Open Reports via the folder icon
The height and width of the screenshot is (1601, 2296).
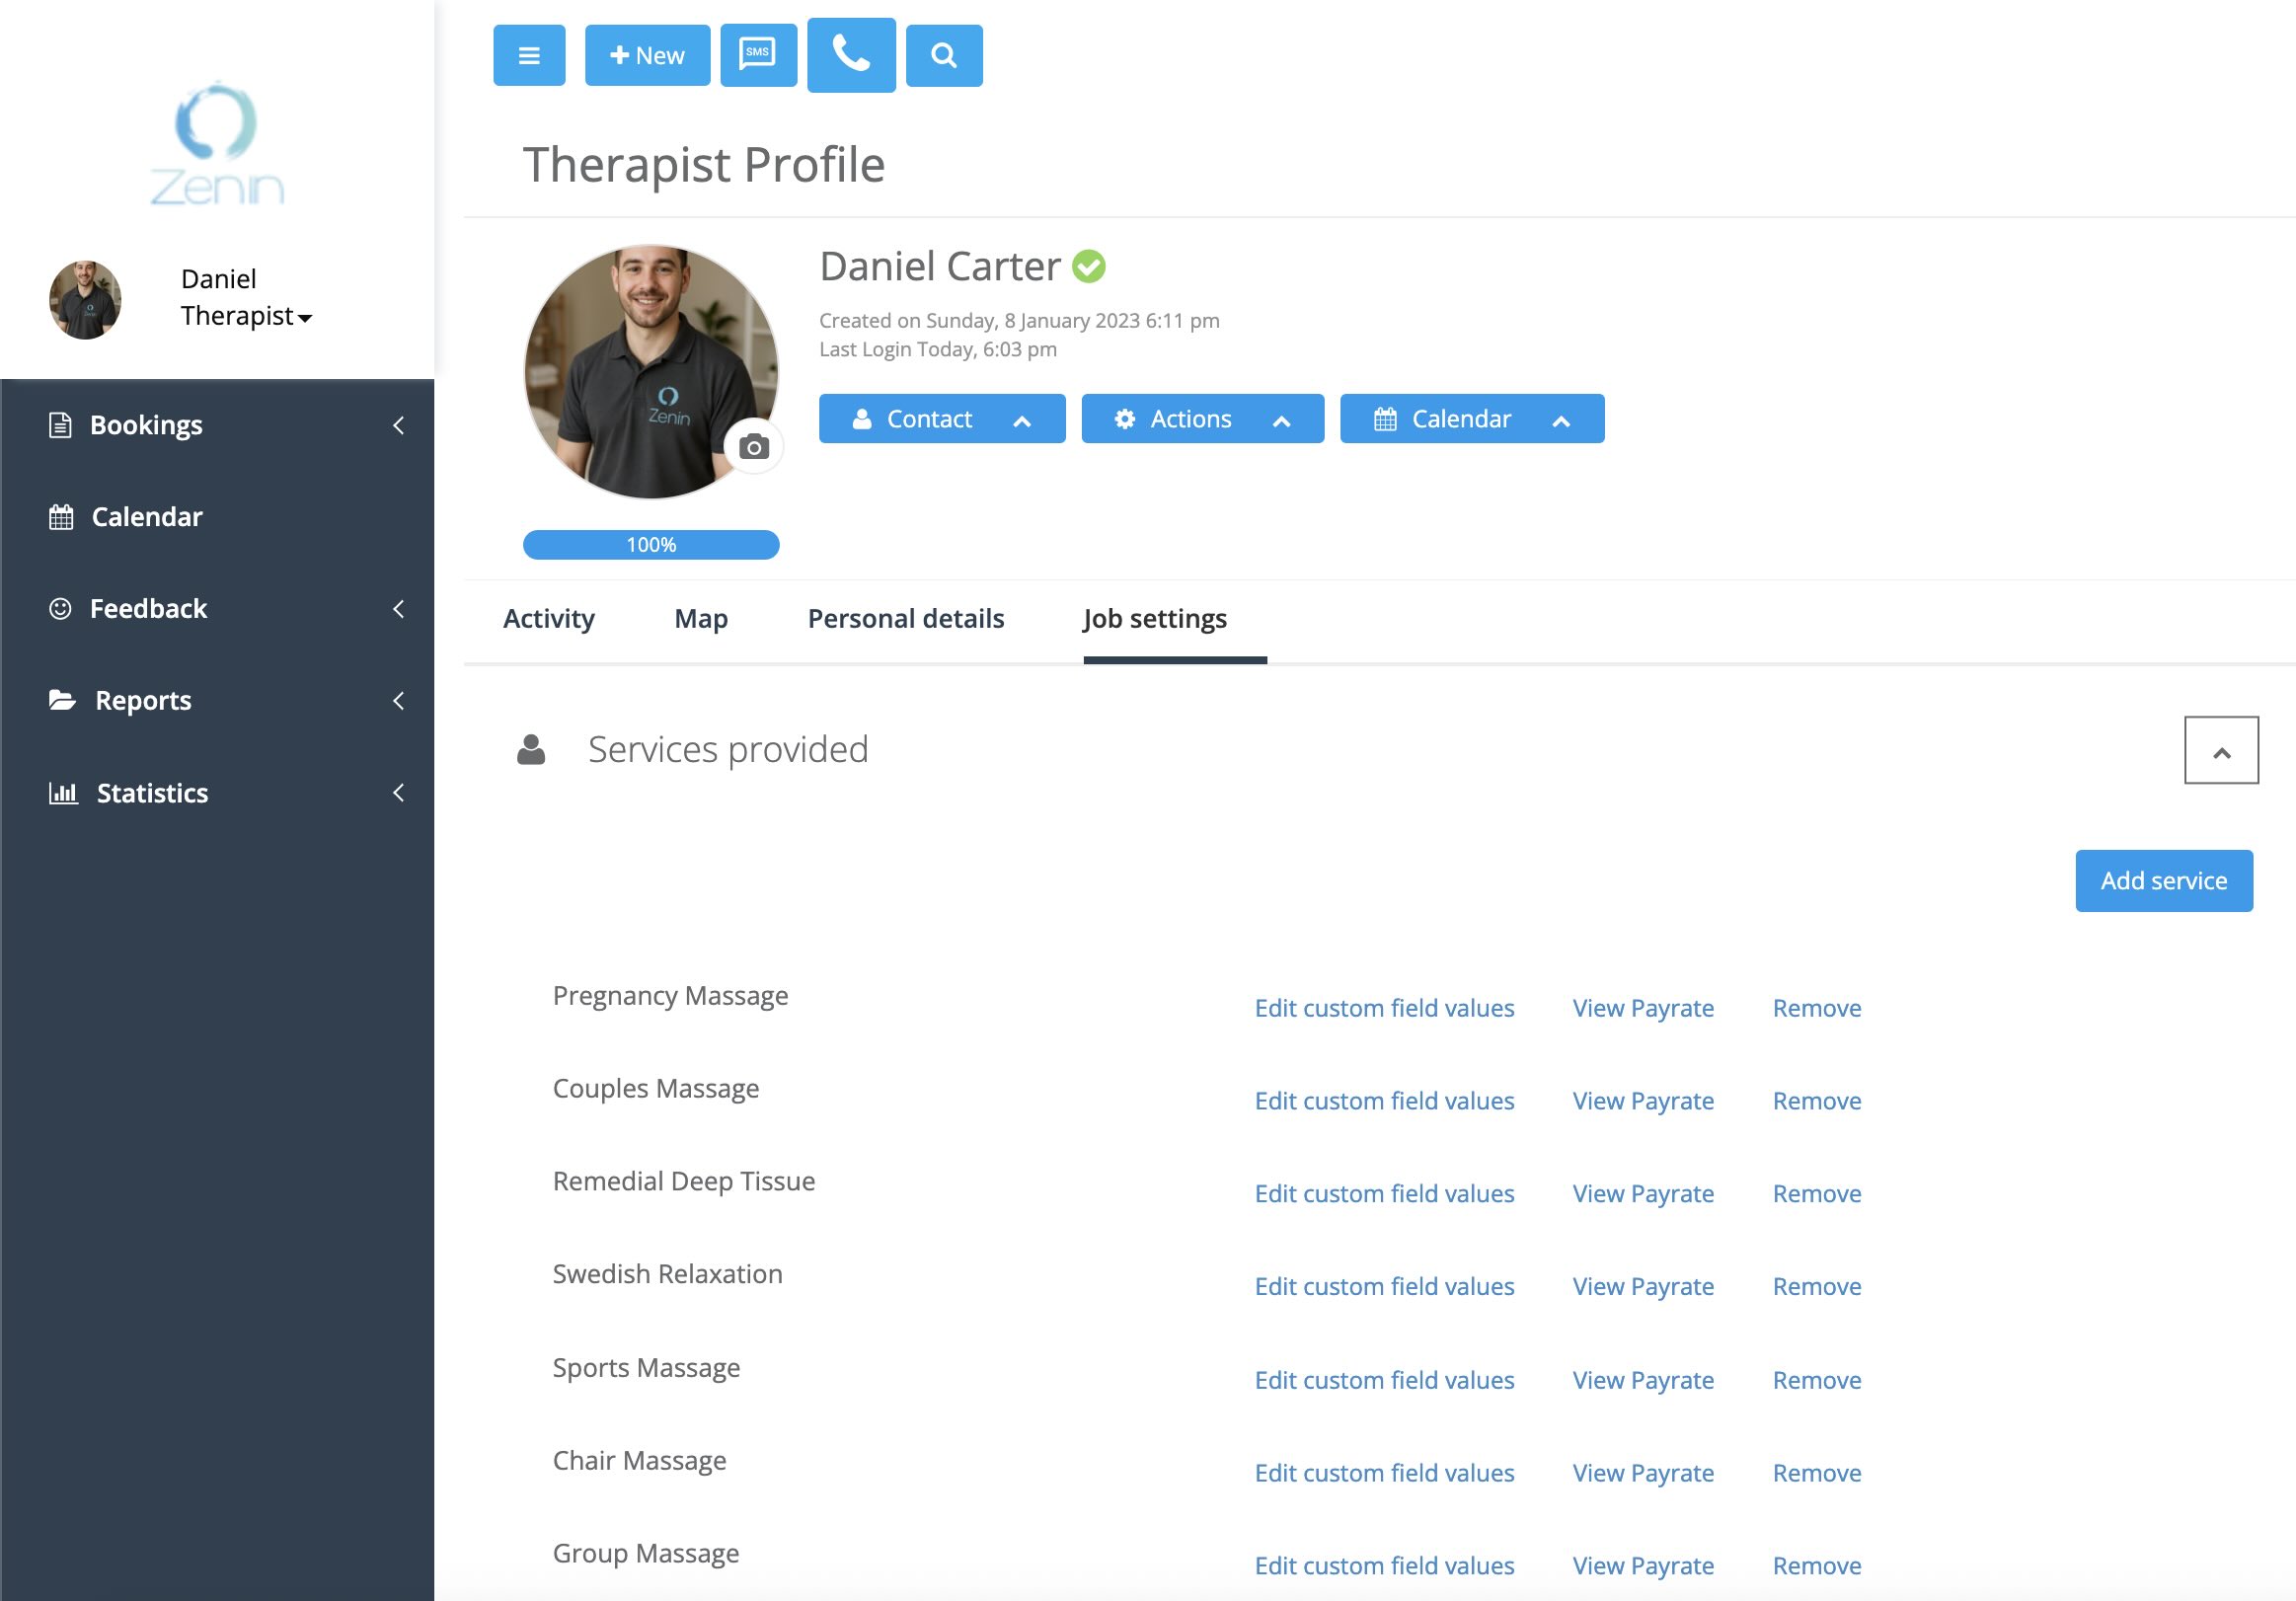click(63, 700)
